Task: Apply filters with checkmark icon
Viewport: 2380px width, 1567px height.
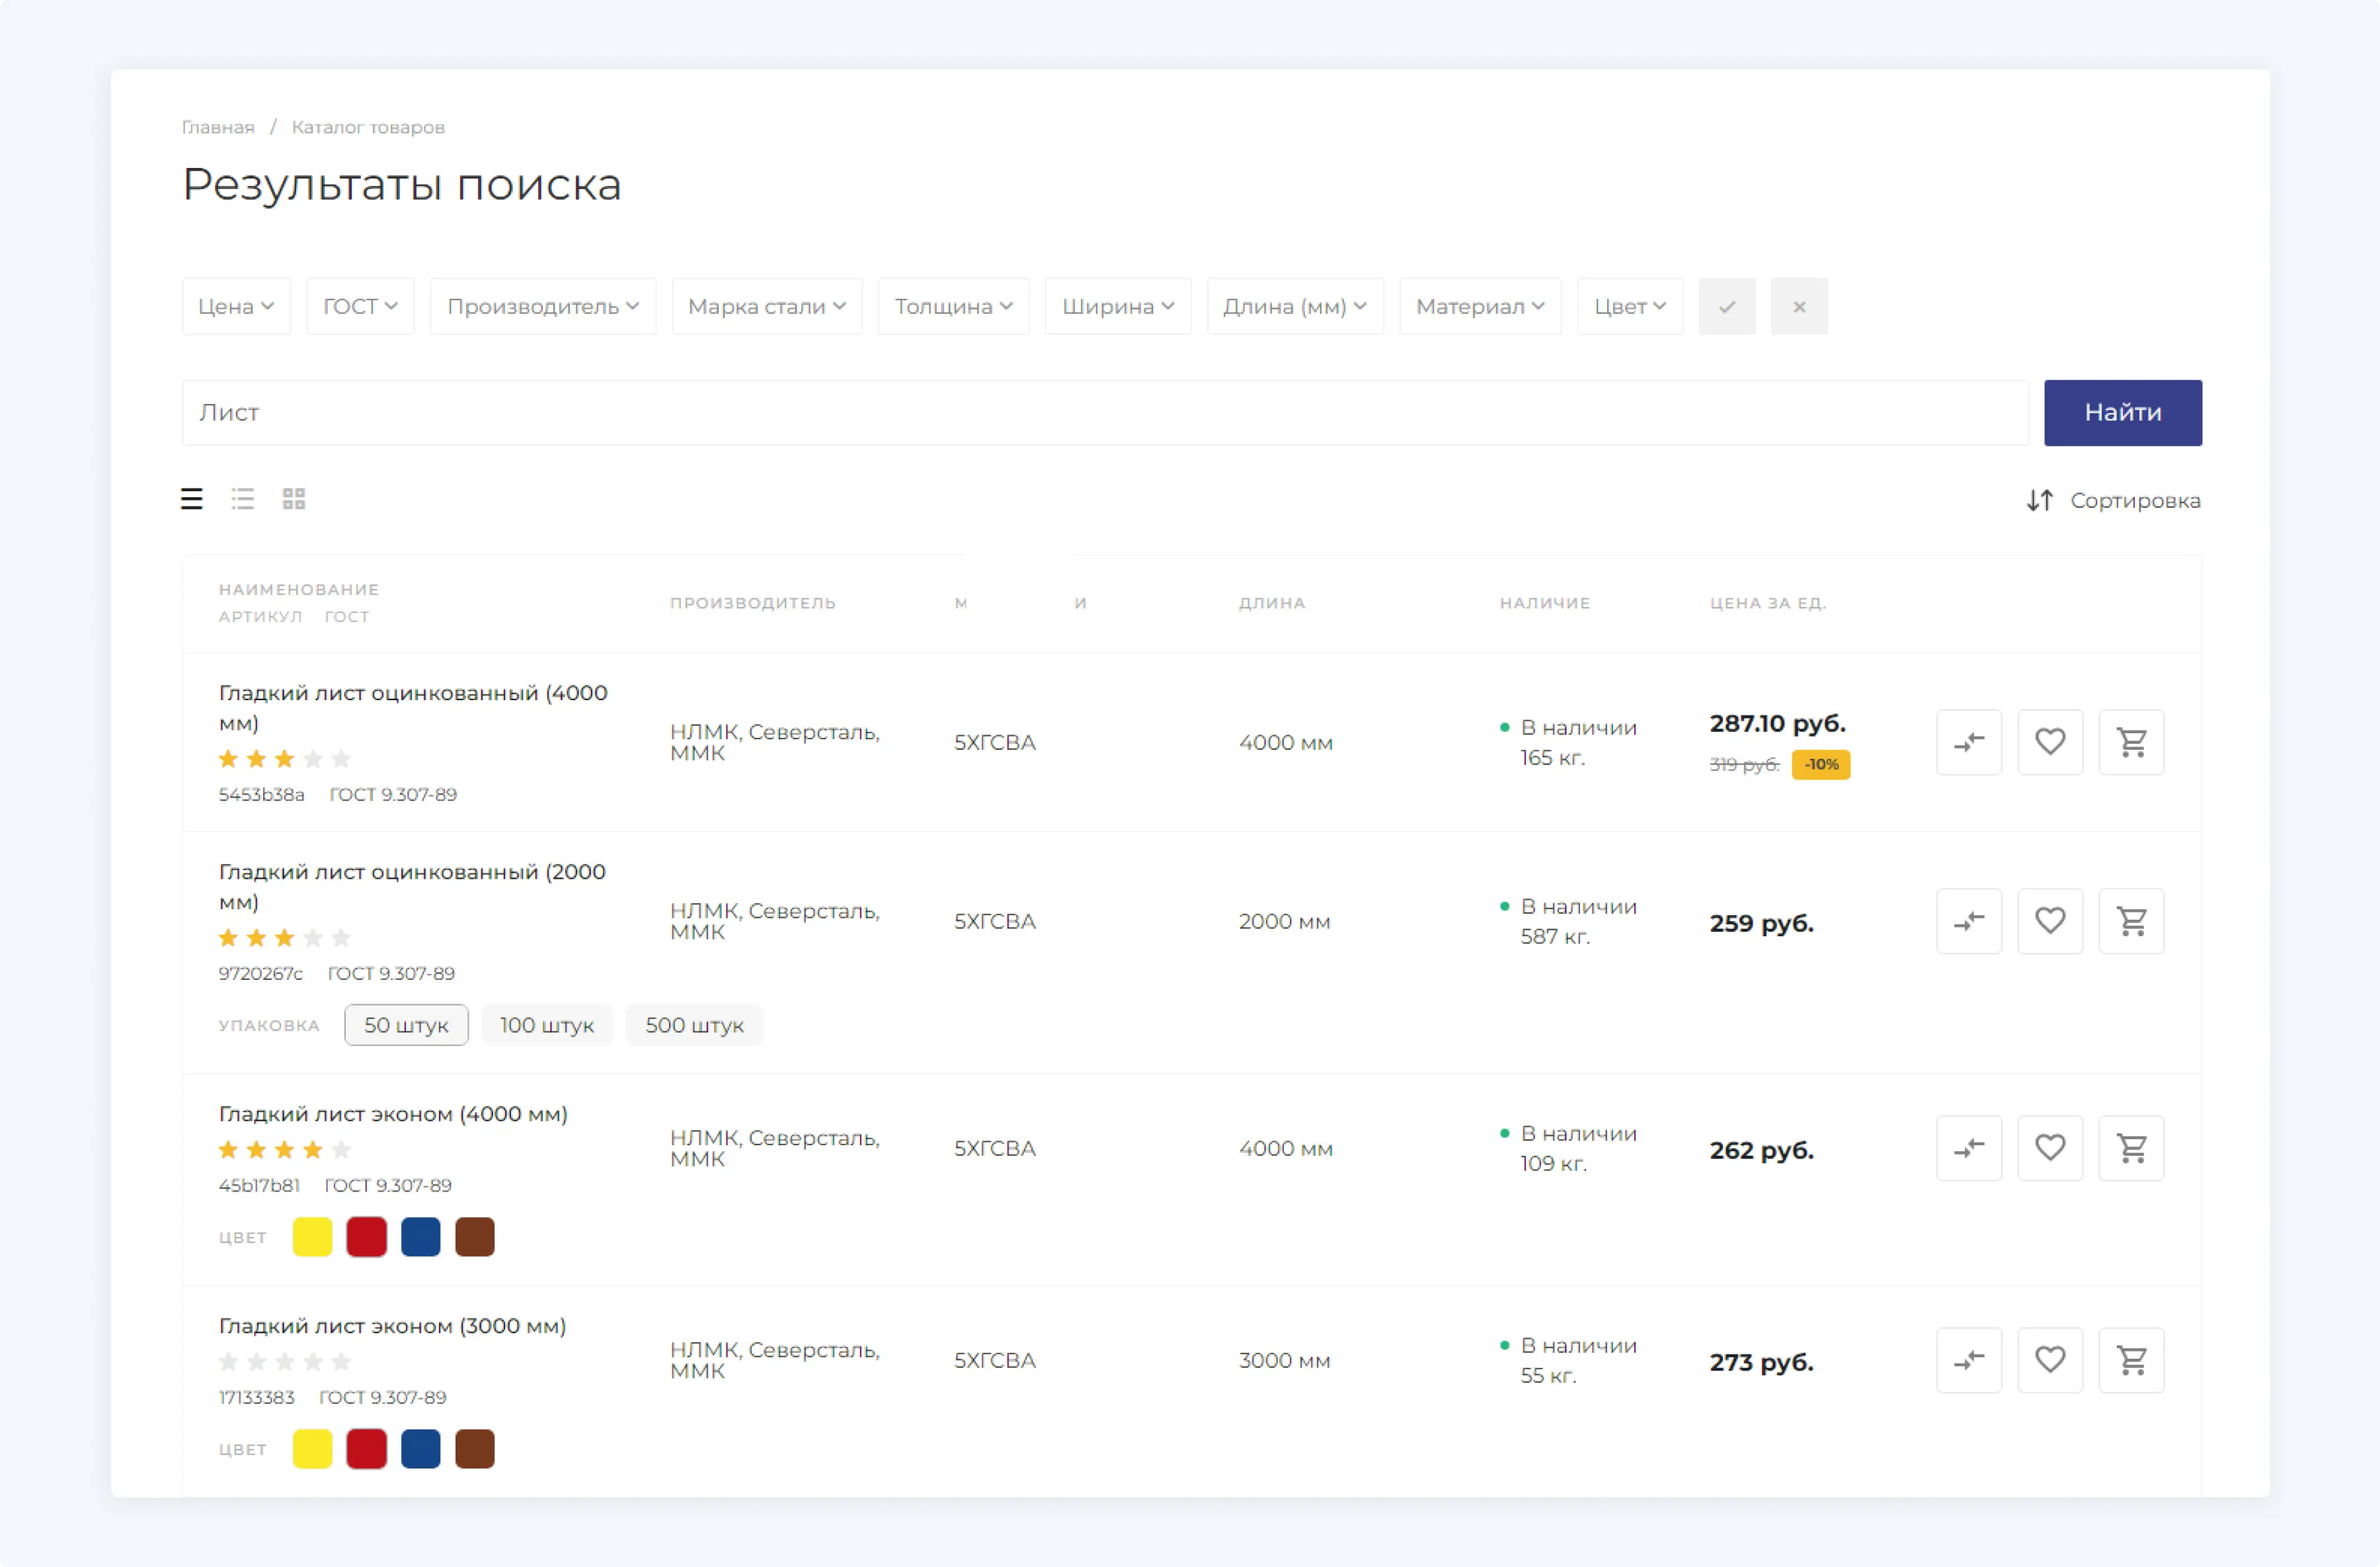Action: pos(1726,306)
